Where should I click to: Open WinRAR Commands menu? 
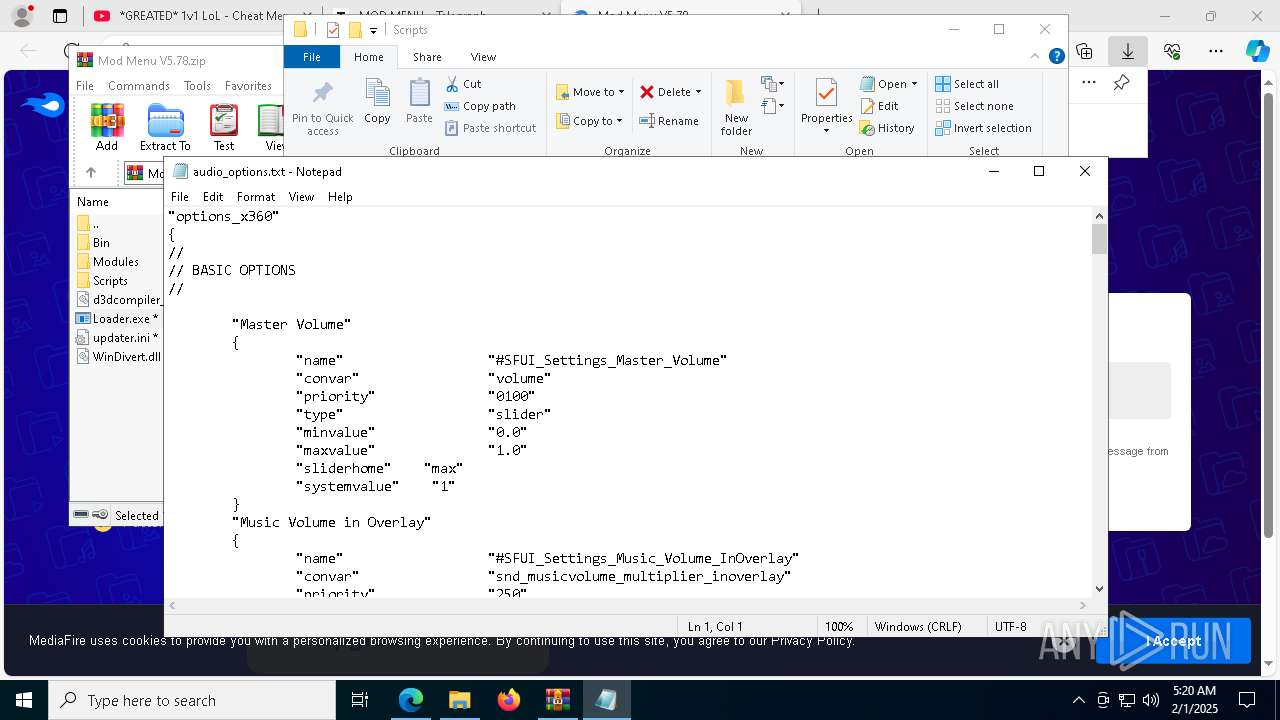(x=139, y=86)
